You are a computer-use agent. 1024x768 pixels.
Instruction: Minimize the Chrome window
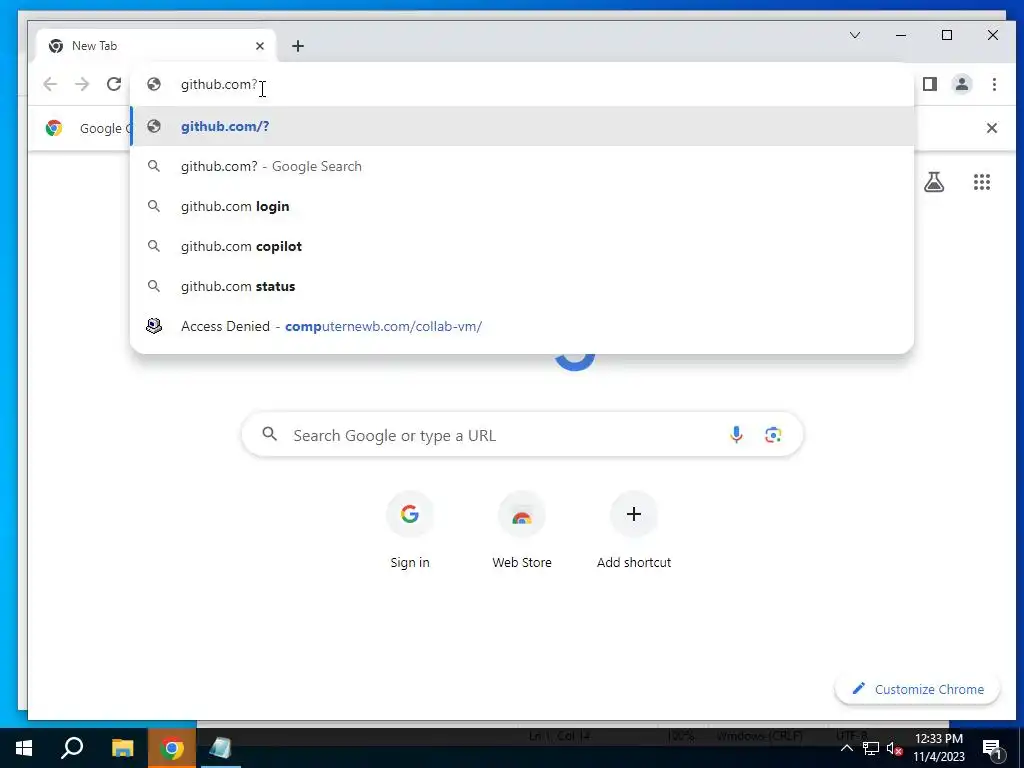tap(901, 35)
